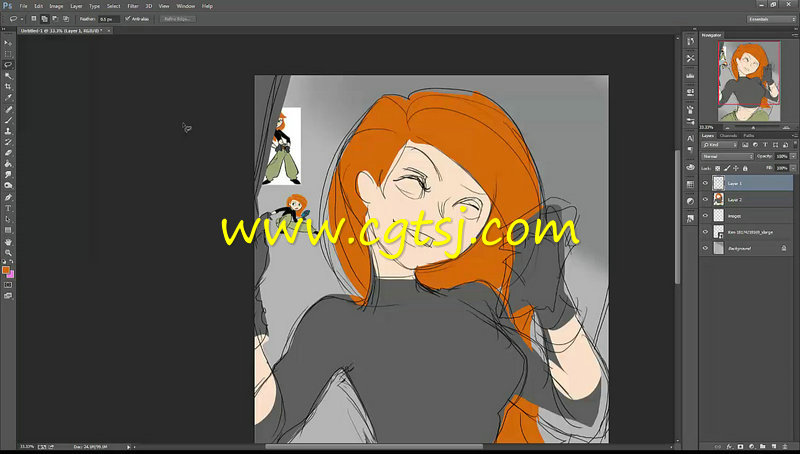Hide the Background layer
This screenshot has width=800, height=454.
click(705, 248)
